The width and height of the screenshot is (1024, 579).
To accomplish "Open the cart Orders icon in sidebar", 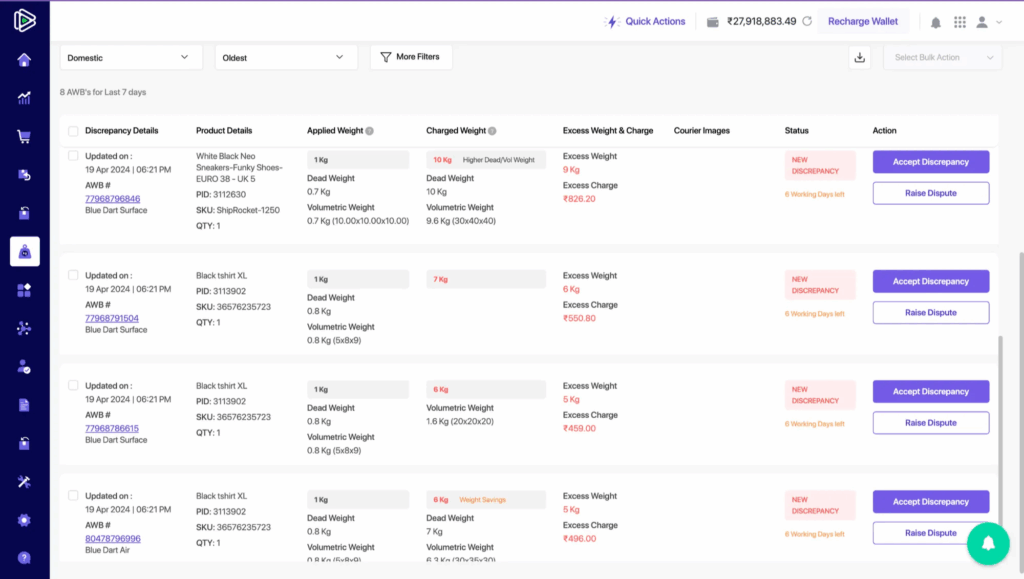I will click(24, 137).
